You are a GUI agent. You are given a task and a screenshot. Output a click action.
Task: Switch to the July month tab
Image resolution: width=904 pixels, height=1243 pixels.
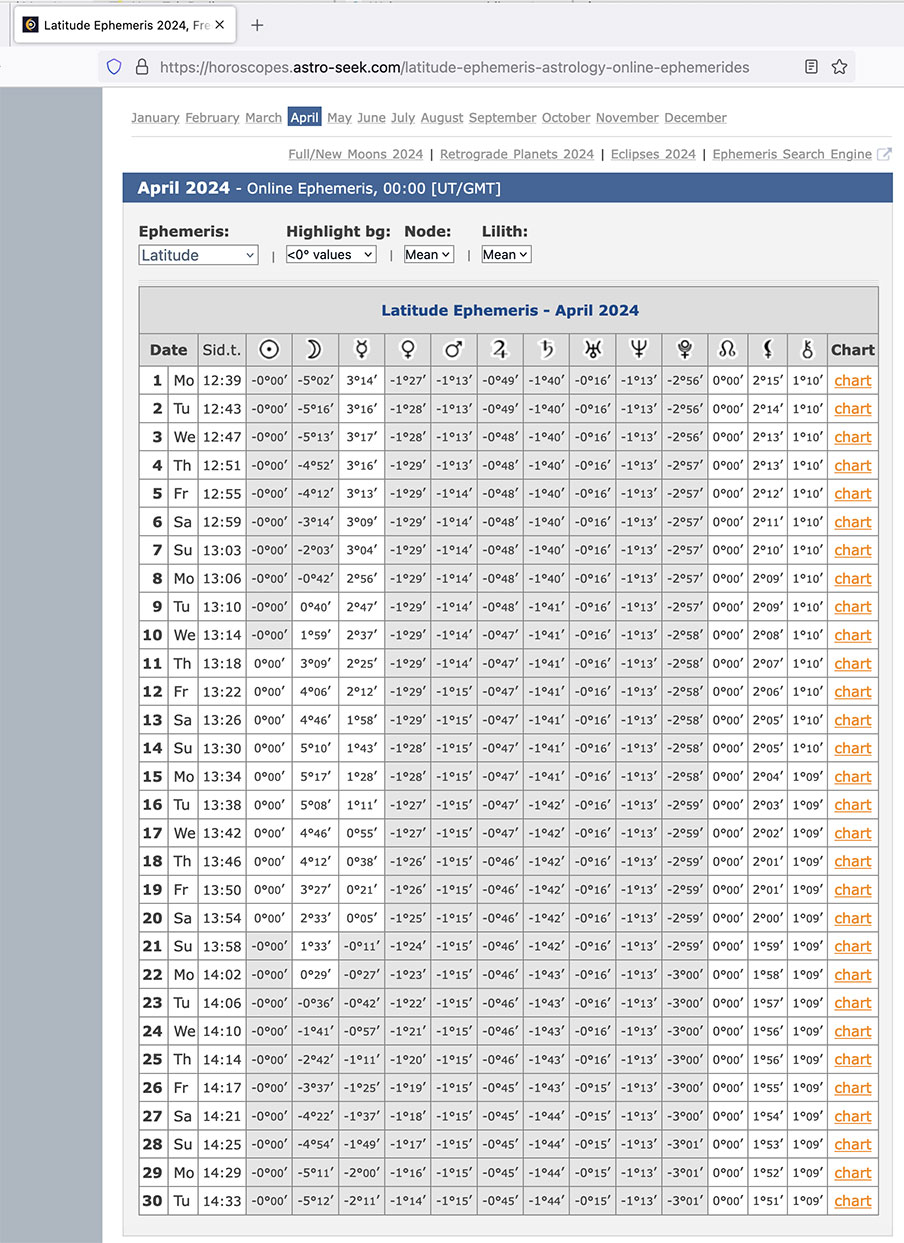coord(403,118)
